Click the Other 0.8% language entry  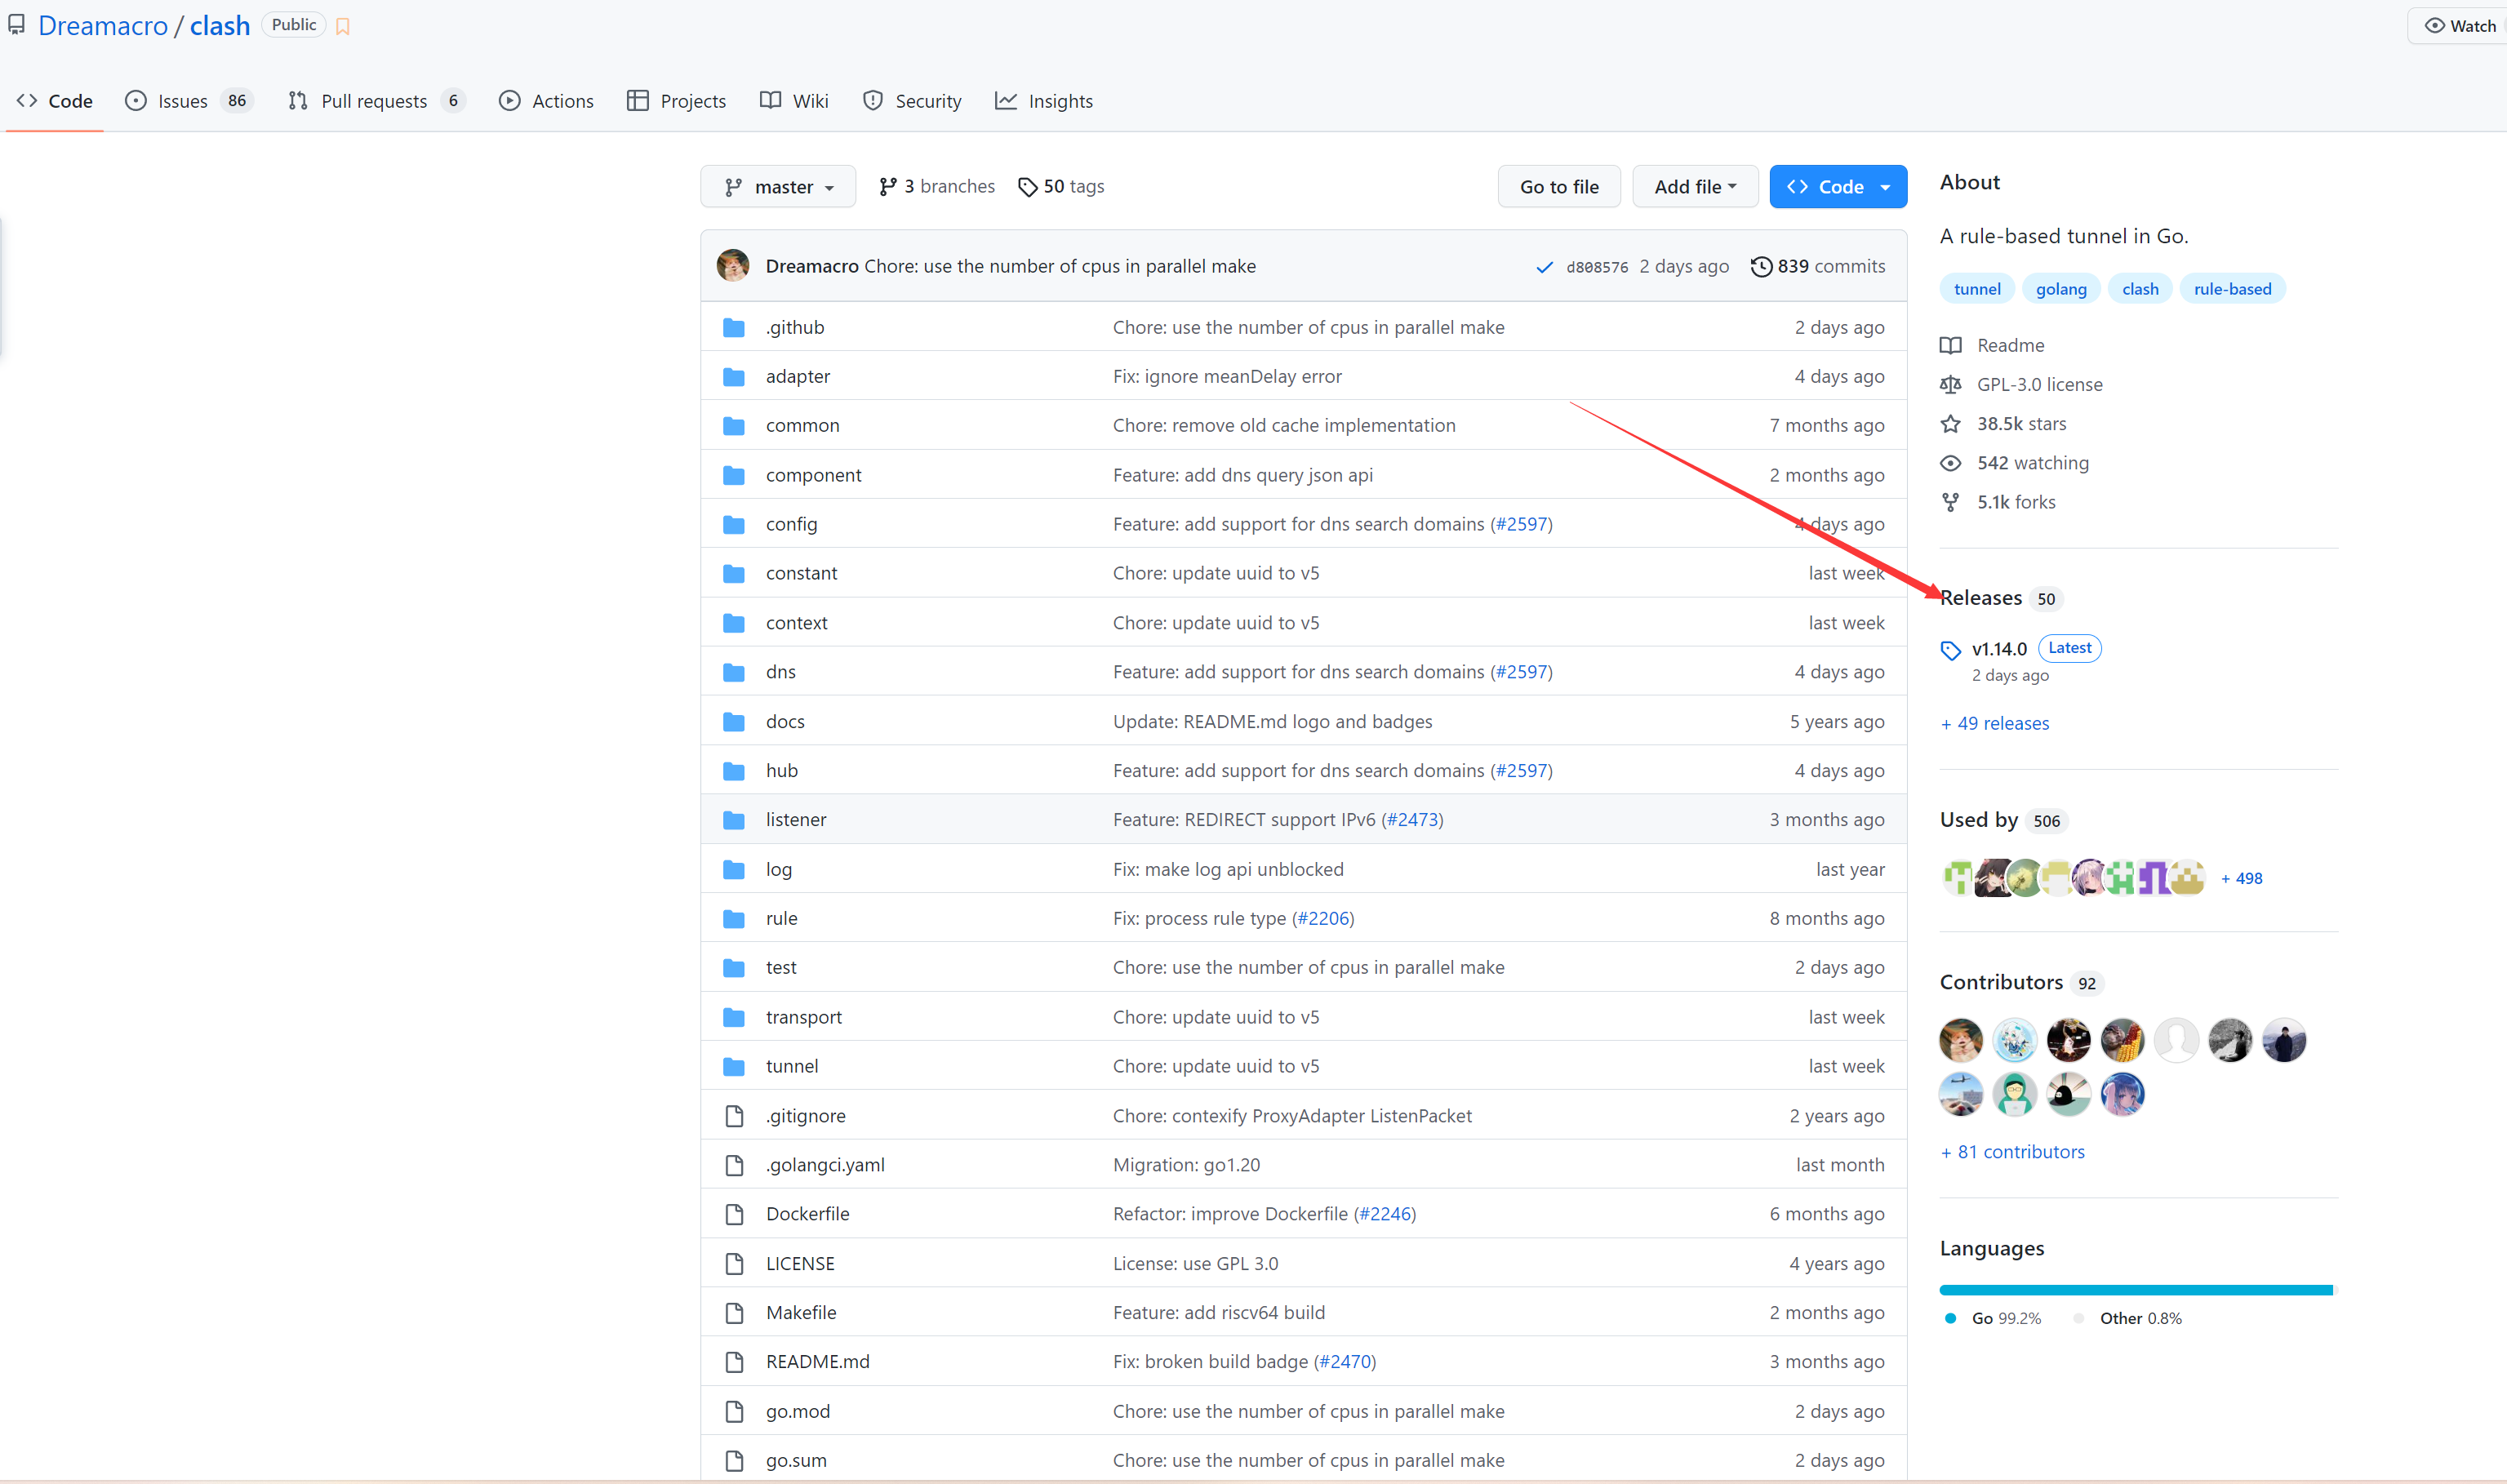pos(2128,1318)
